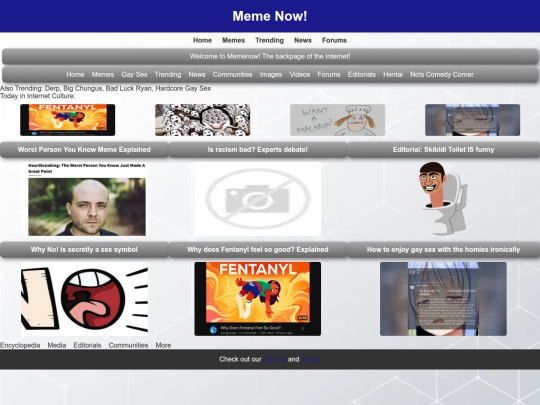The image size is (540, 405).
Task: Open Editorial: Skibidi Toilet IS funny
Action: click(x=444, y=149)
